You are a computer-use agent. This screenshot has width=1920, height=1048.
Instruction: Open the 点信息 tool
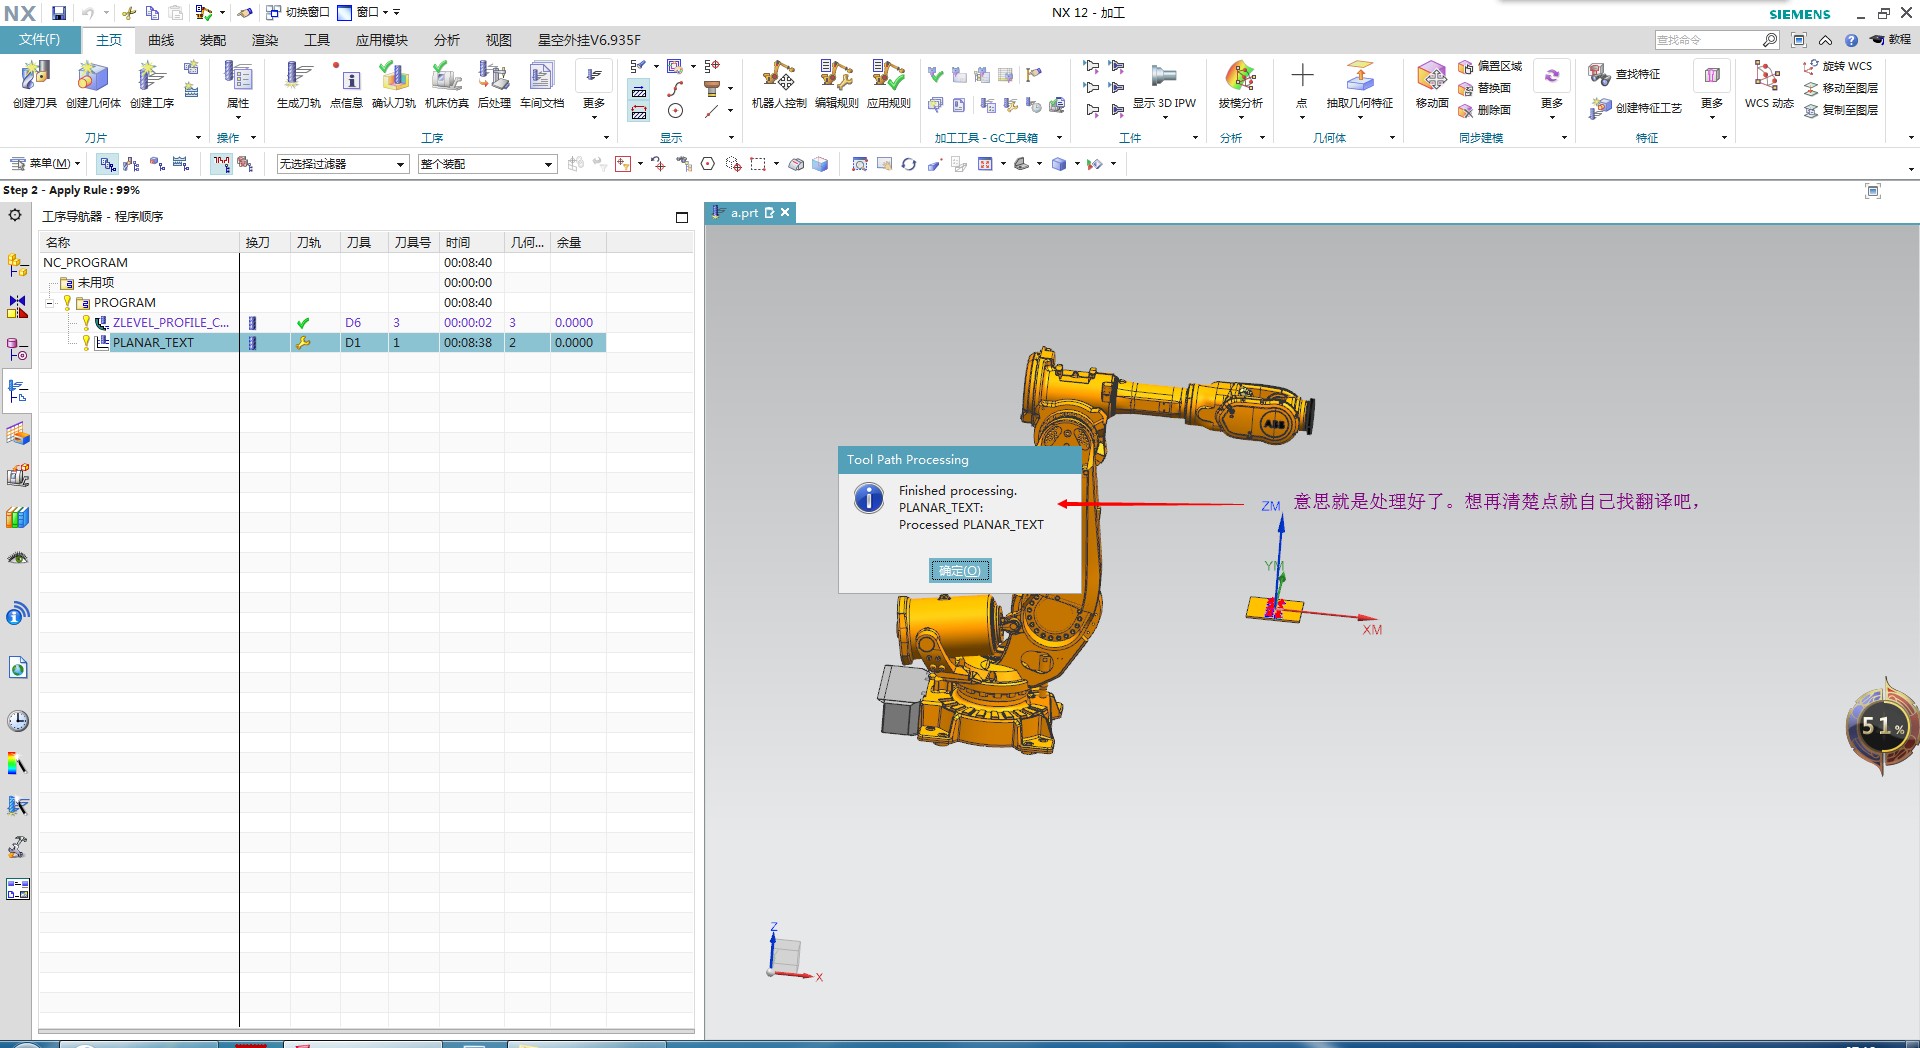point(346,84)
